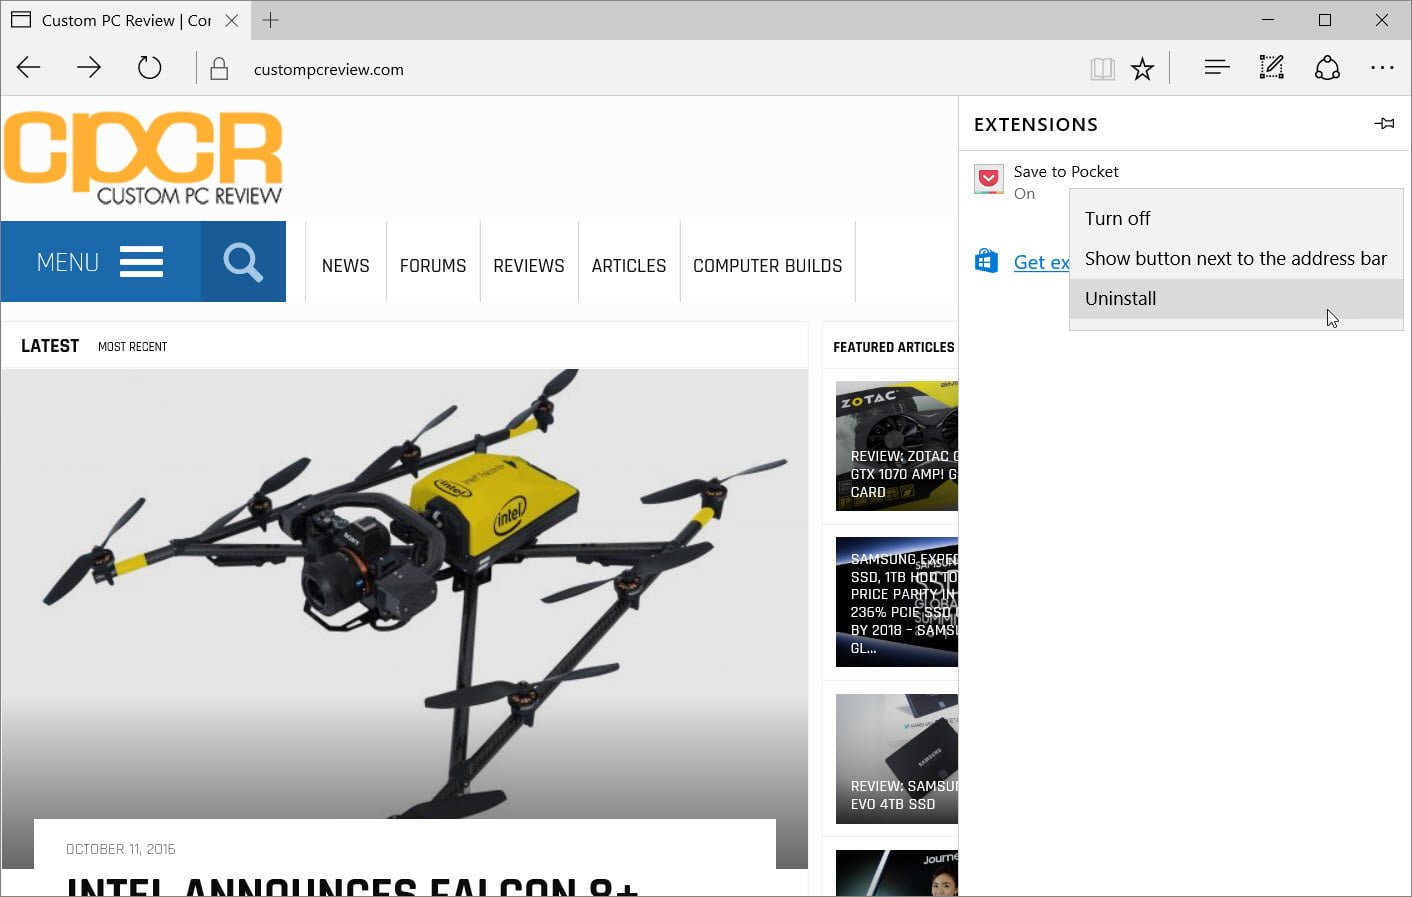Open the NEWS navigation item
The image size is (1412, 897).
(346, 265)
